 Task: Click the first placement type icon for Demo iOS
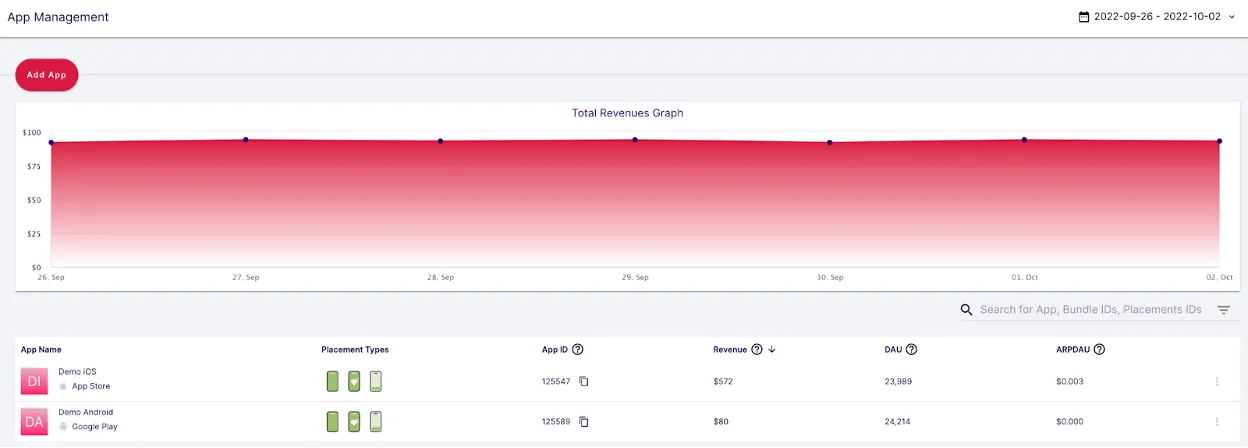[x=333, y=381]
